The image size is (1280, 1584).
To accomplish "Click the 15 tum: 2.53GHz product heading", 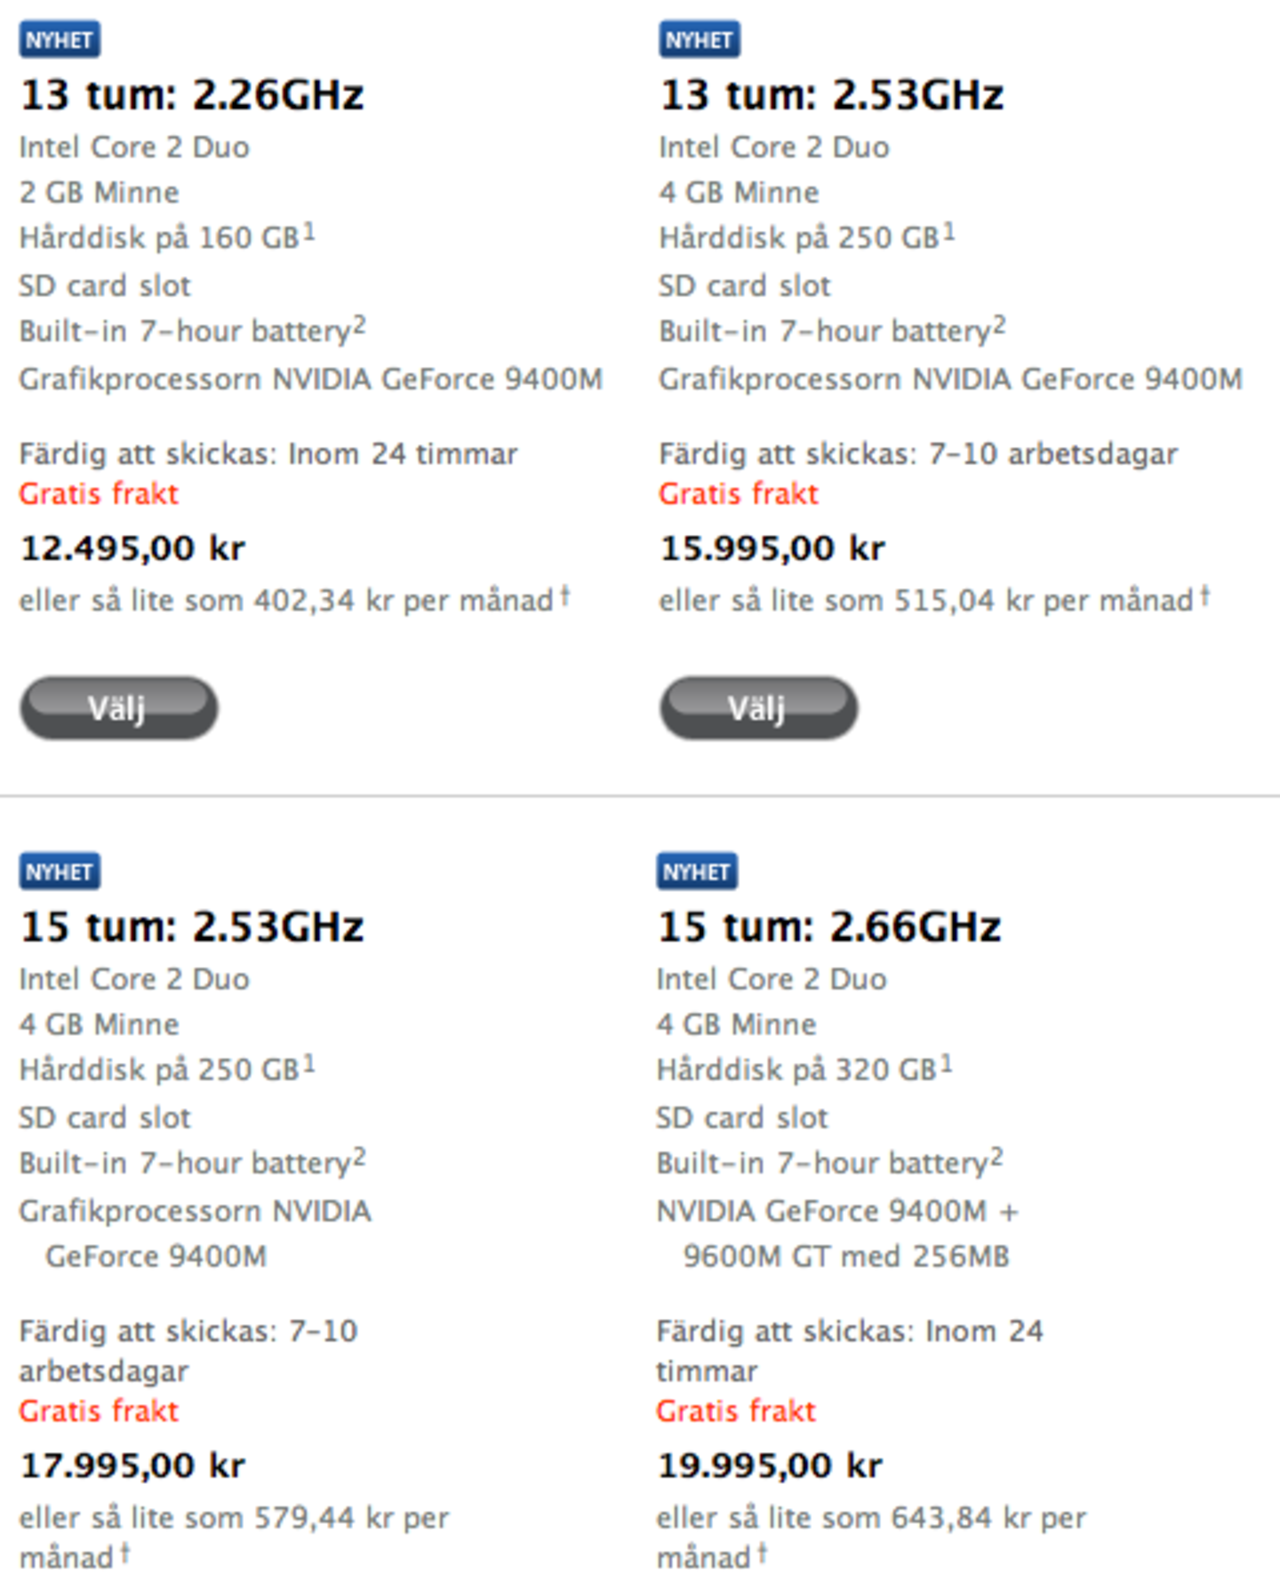I will click(192, 926).
